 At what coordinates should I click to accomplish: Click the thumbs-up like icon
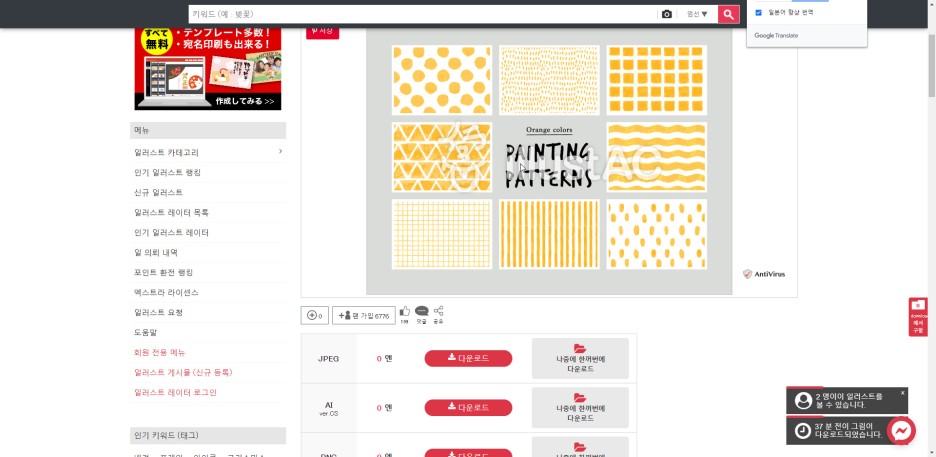pyautogui.click(x=405, y=311)
